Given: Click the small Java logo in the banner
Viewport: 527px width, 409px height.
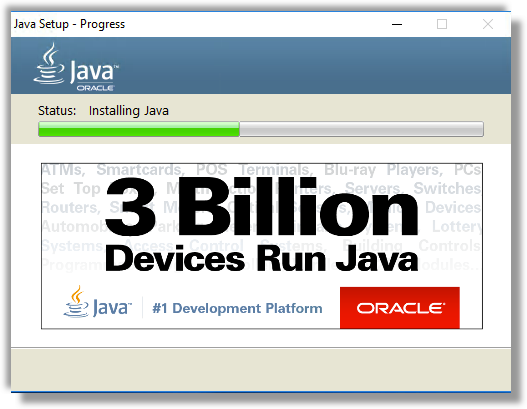Looking at the screenshot, I should (97, 301).
